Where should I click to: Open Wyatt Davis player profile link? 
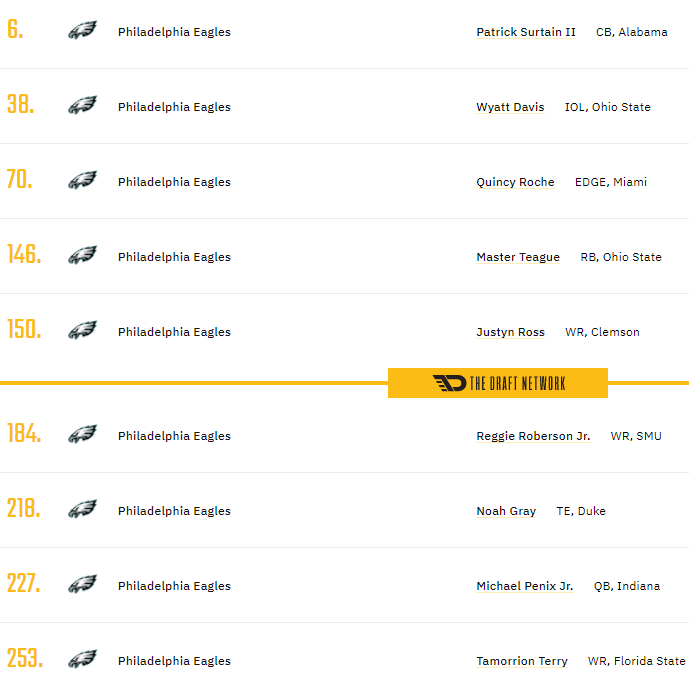point(510,107)
